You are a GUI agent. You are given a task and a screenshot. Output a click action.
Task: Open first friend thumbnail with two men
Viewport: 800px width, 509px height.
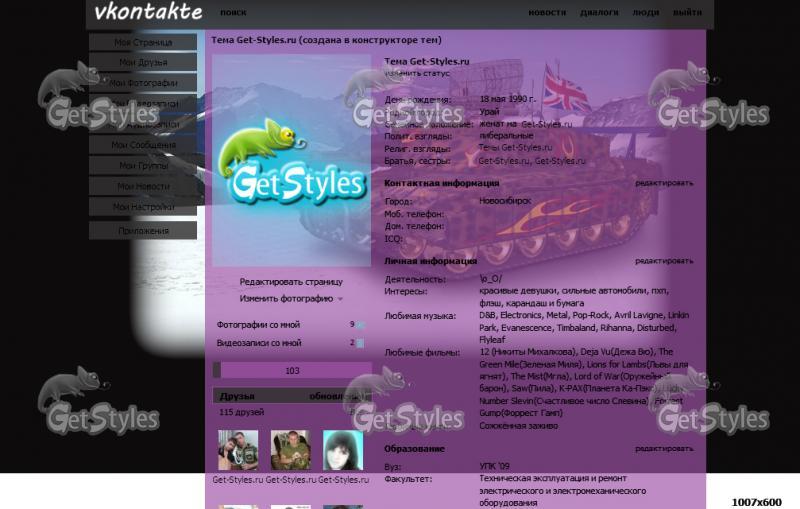(238, 450)
